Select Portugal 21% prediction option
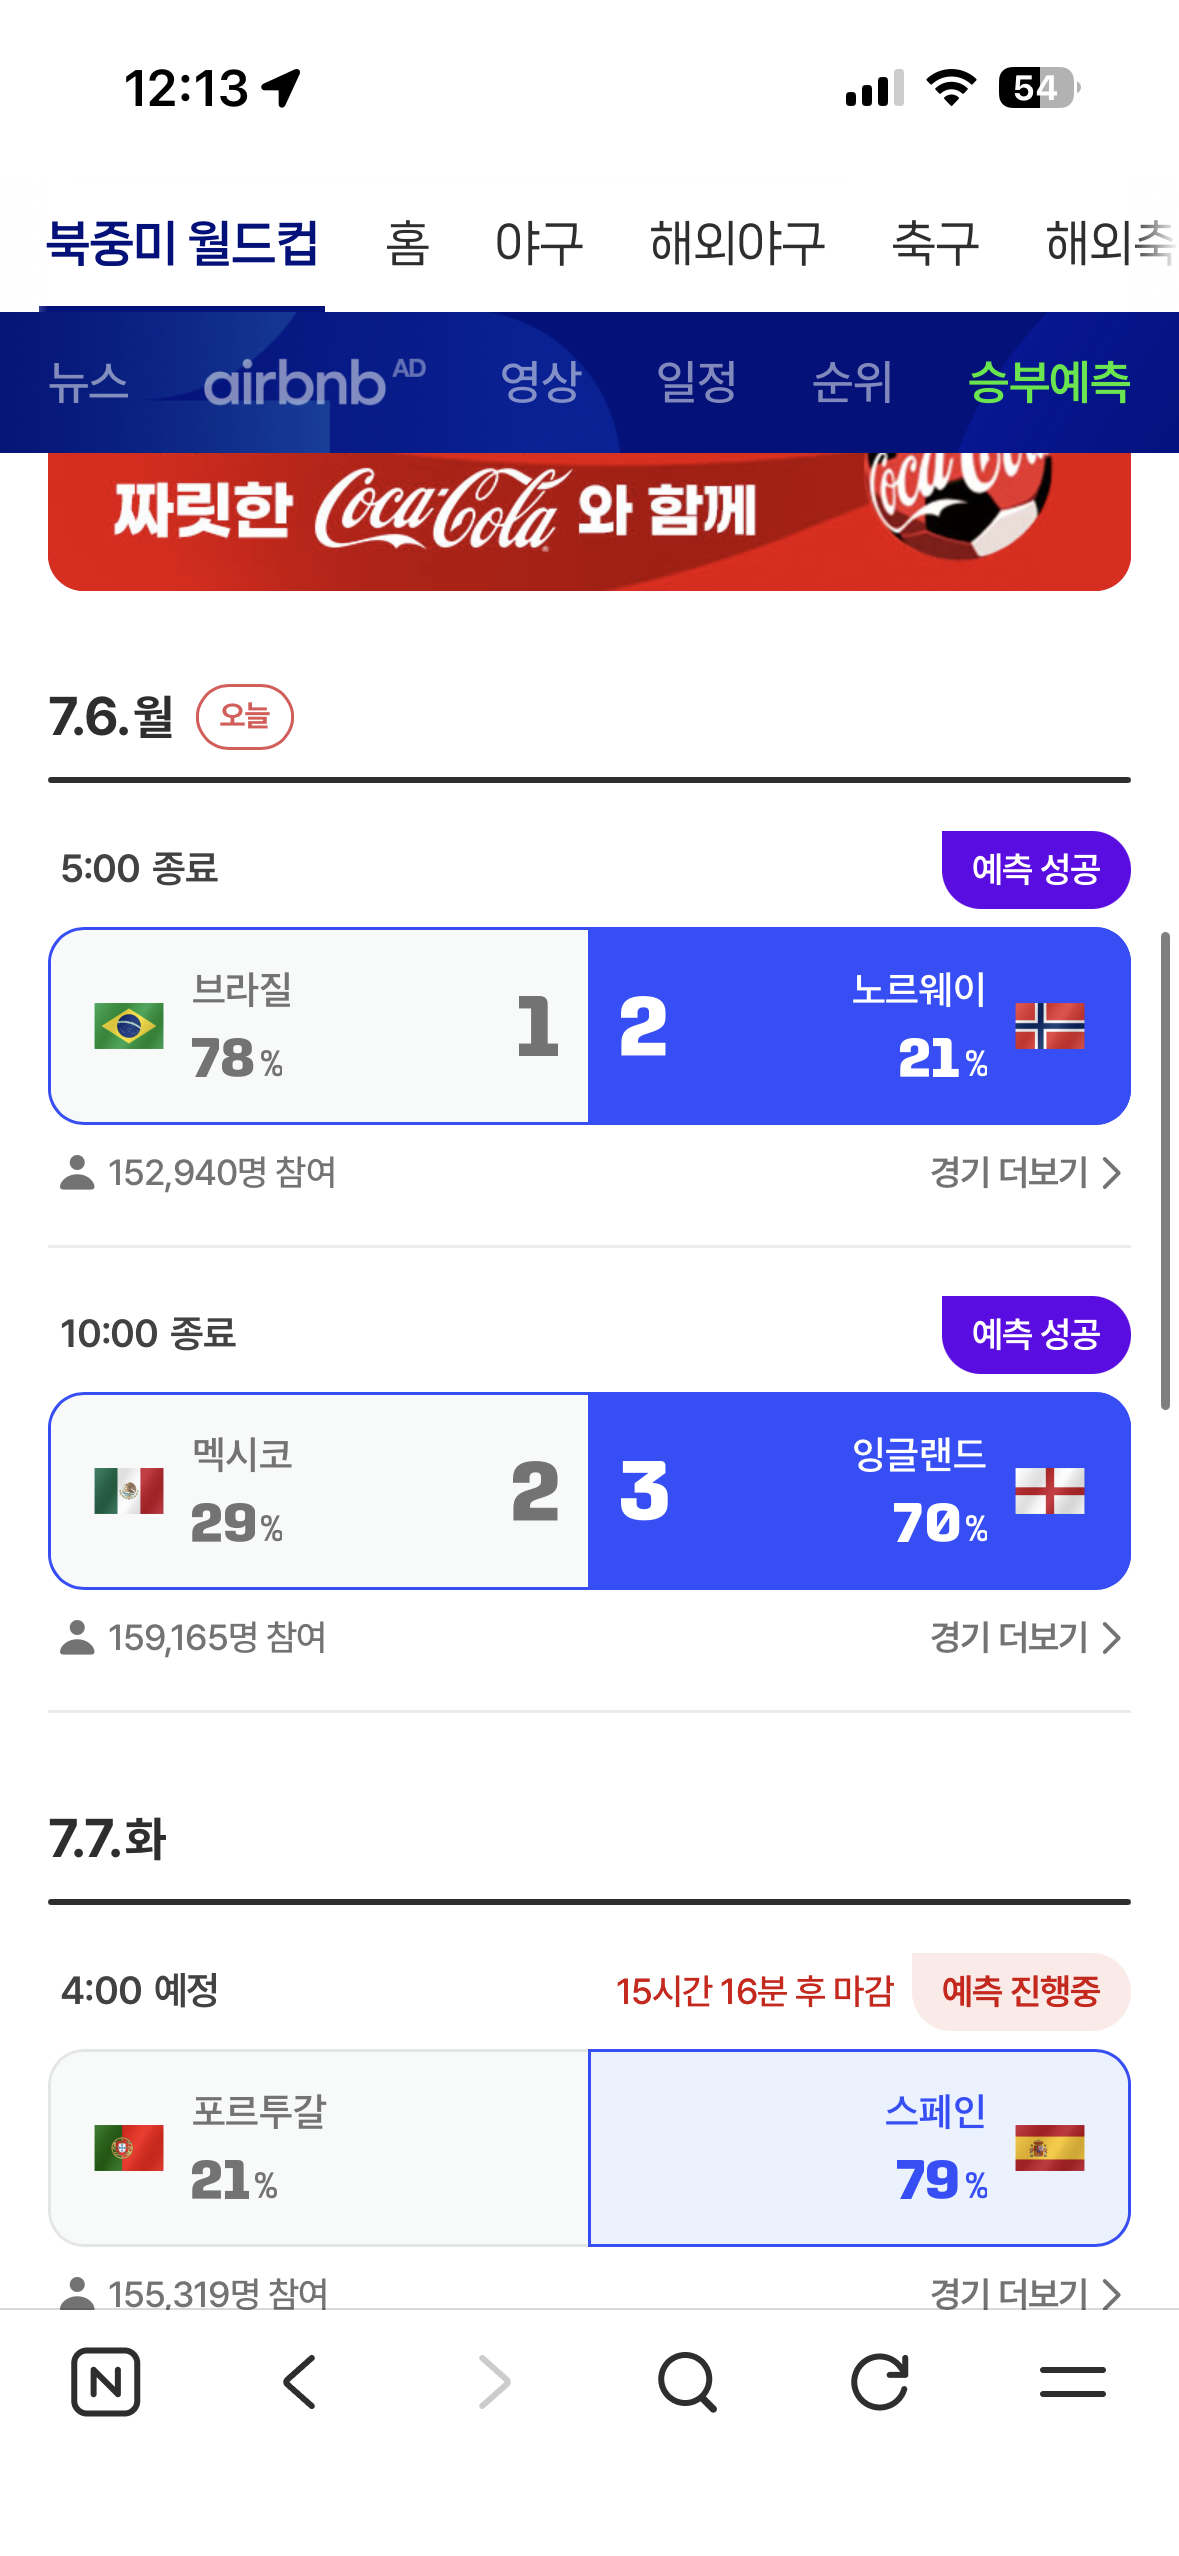 coord(319,2148)
